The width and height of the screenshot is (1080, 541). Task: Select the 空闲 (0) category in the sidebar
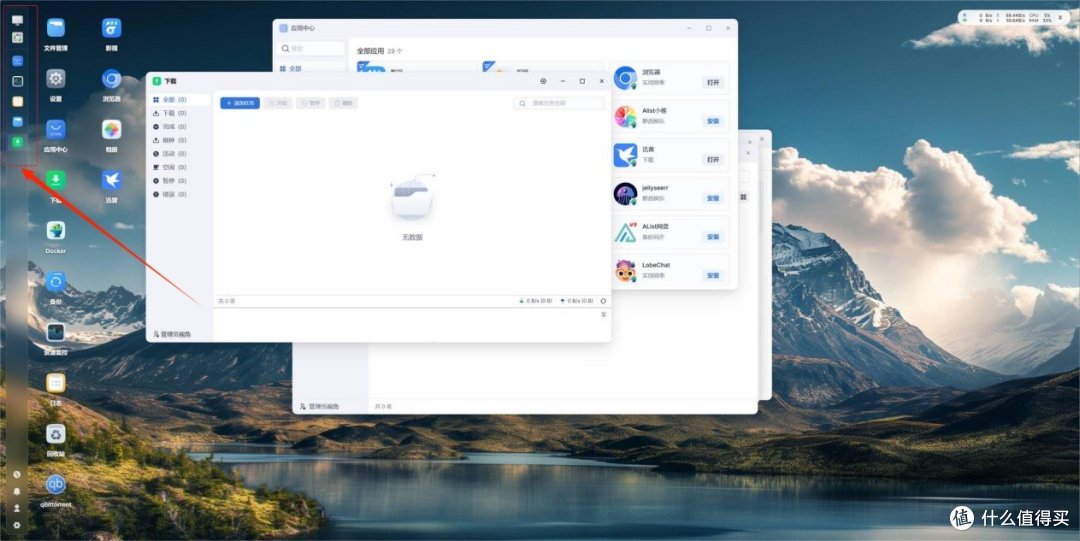click(x=179, y=167)
